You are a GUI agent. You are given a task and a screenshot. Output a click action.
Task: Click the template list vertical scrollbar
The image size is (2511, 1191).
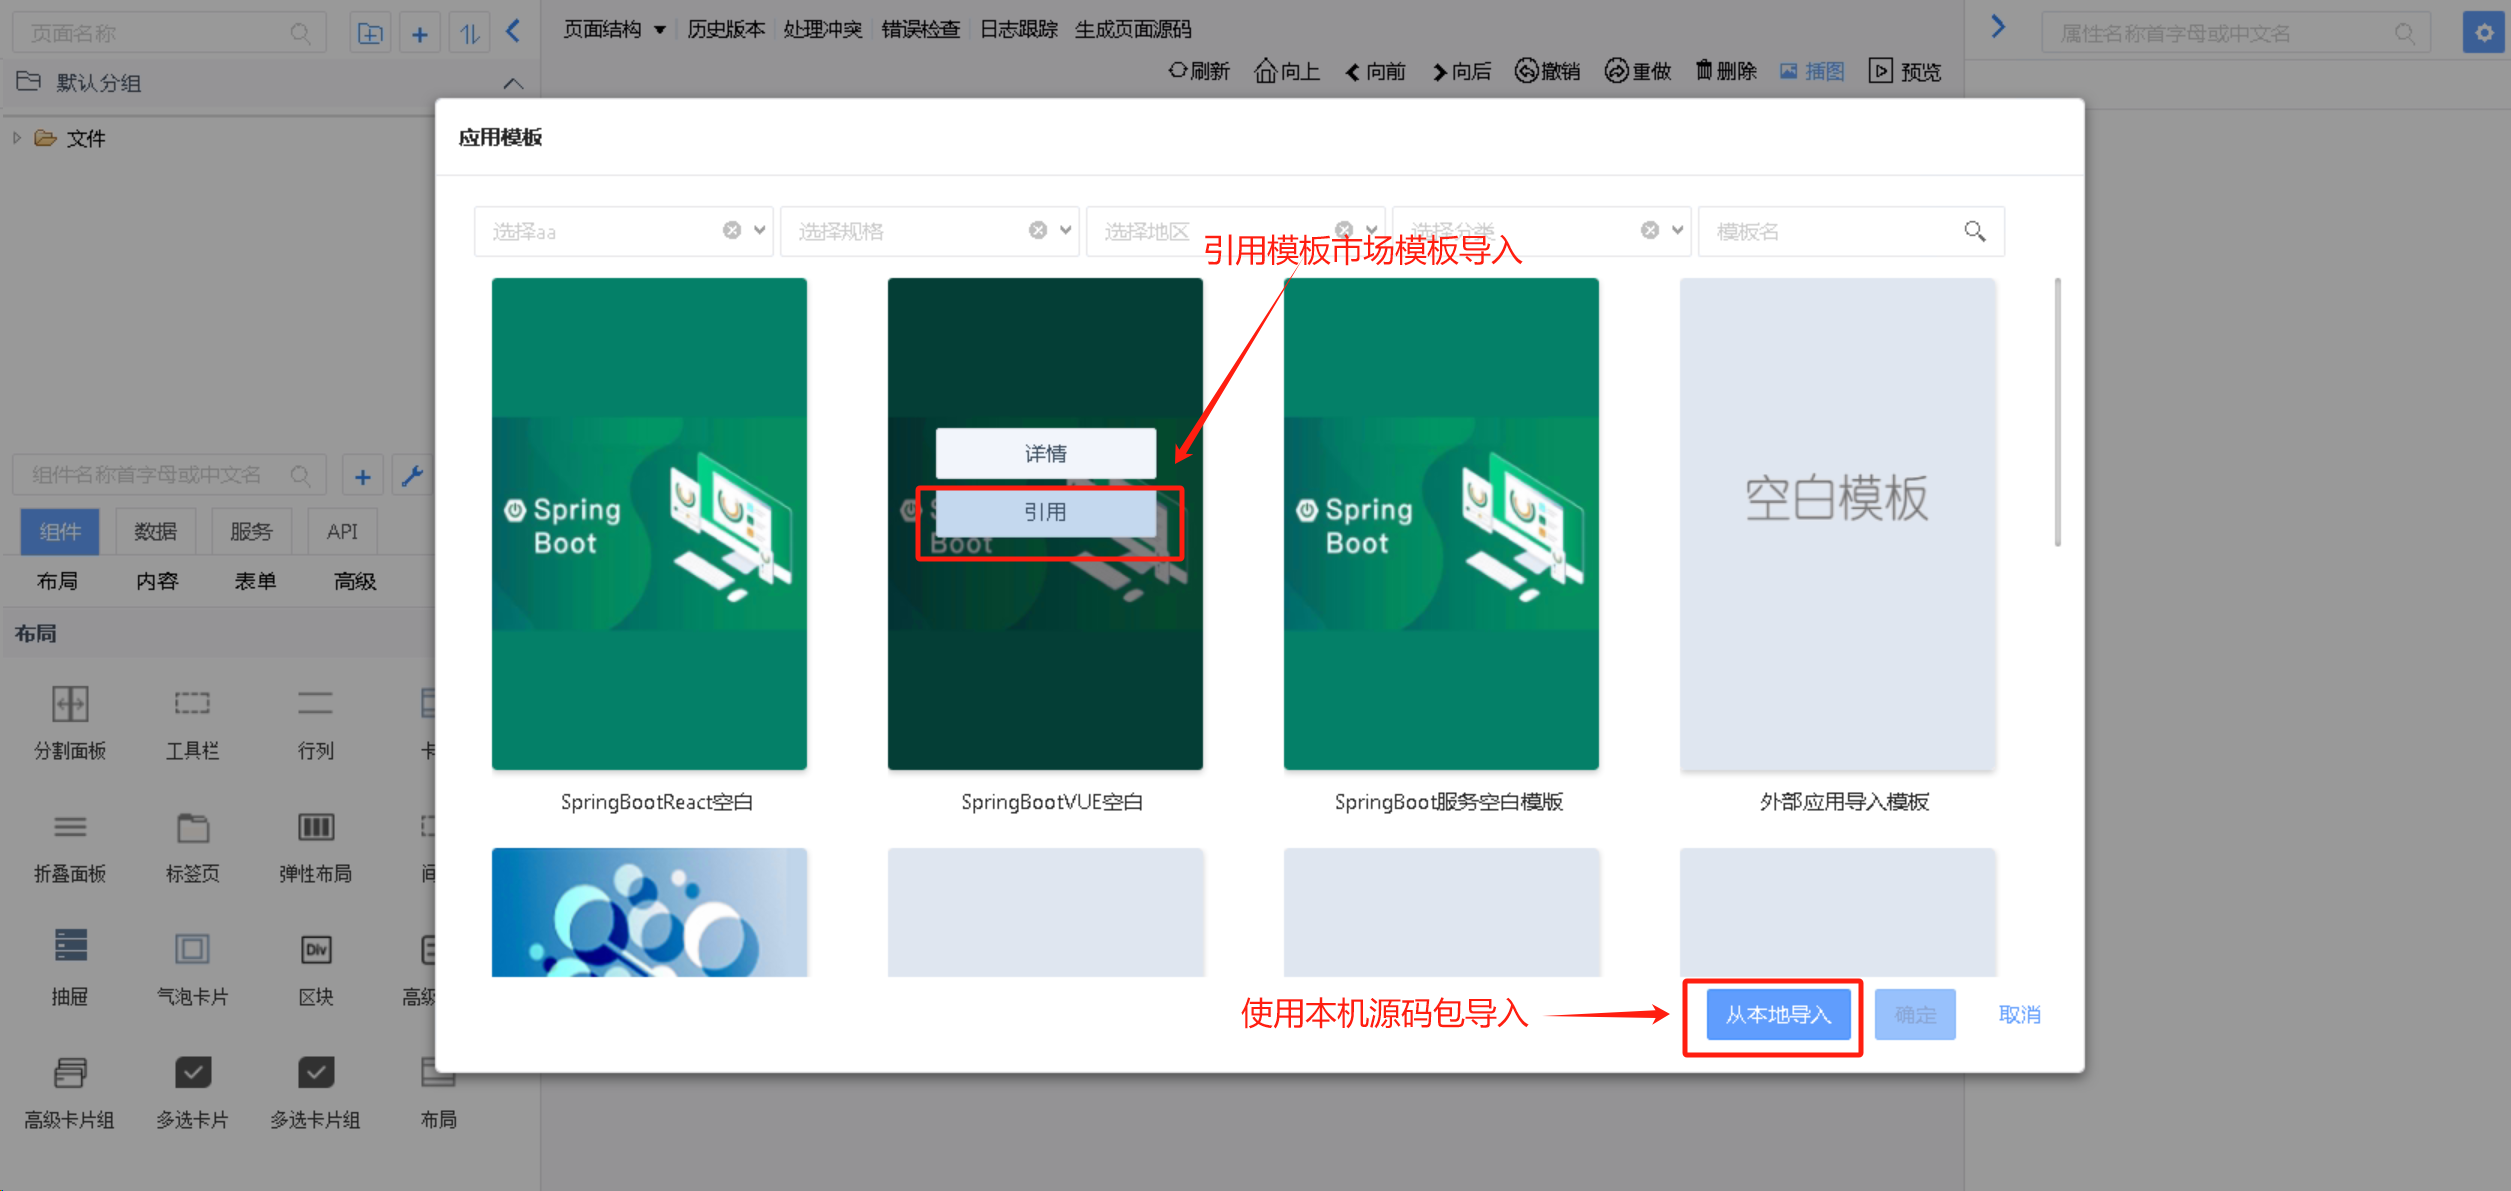2057,413
